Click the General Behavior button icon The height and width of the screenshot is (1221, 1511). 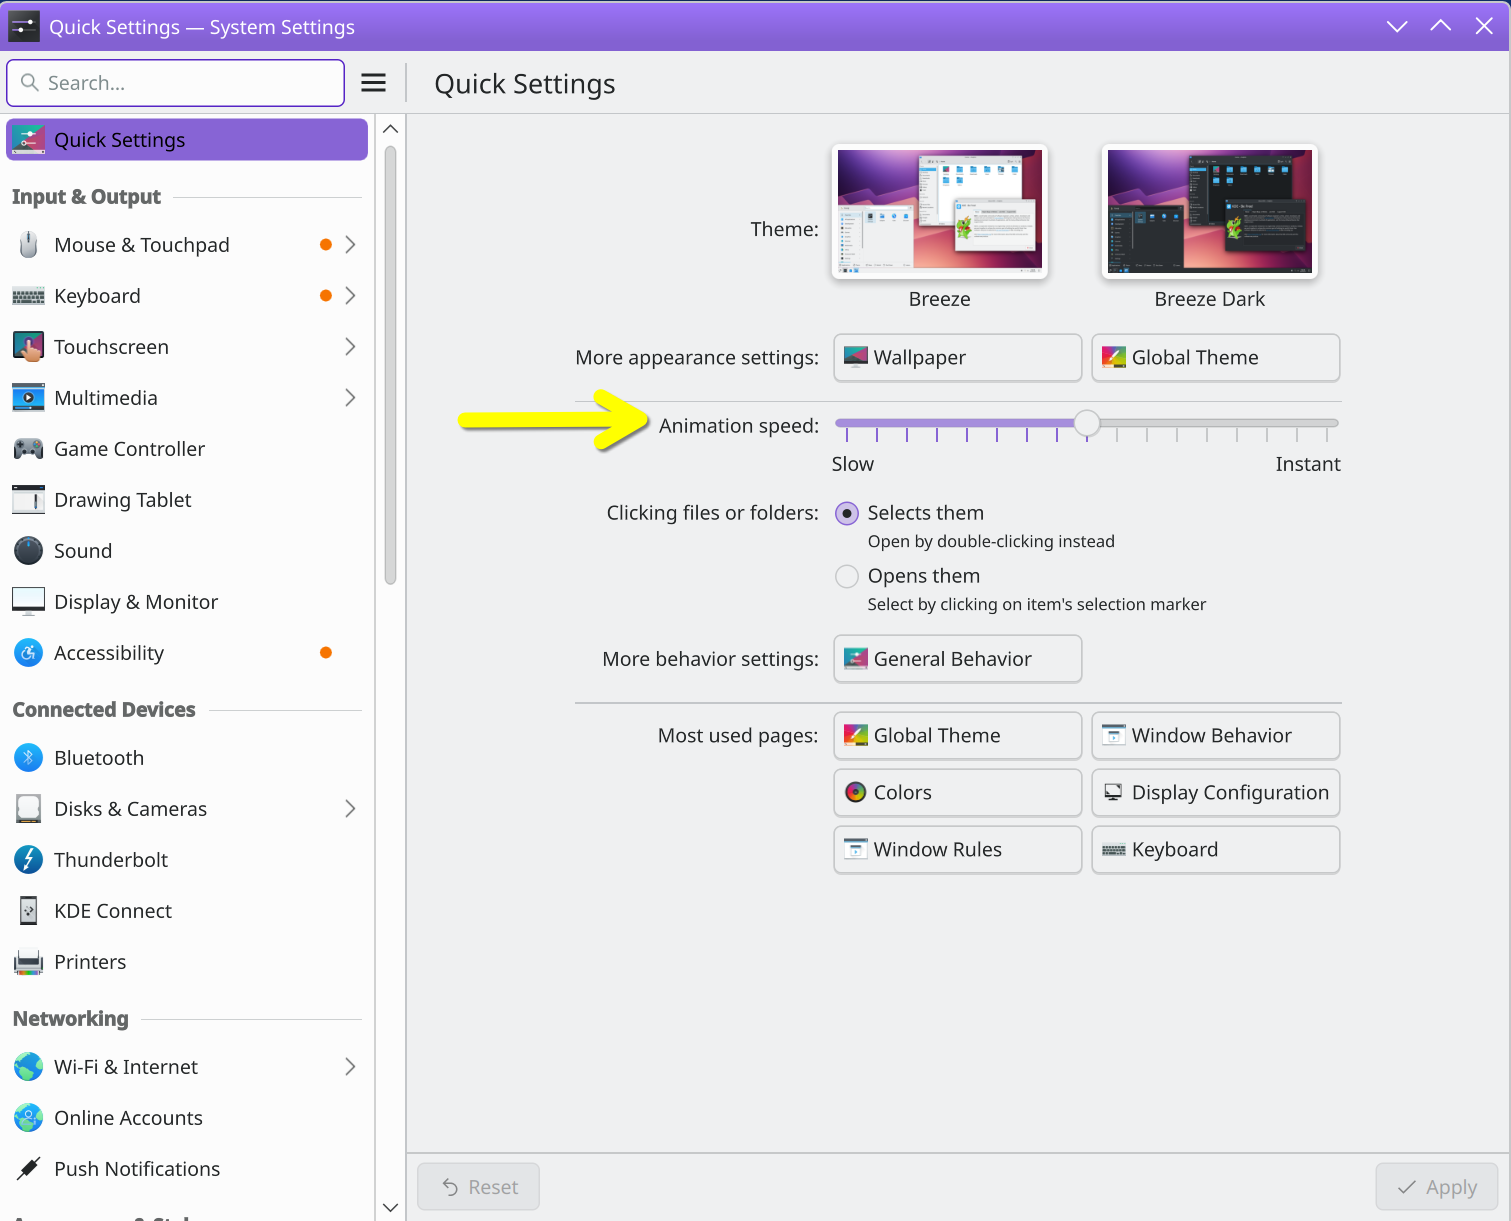click(x=856, y=659)
